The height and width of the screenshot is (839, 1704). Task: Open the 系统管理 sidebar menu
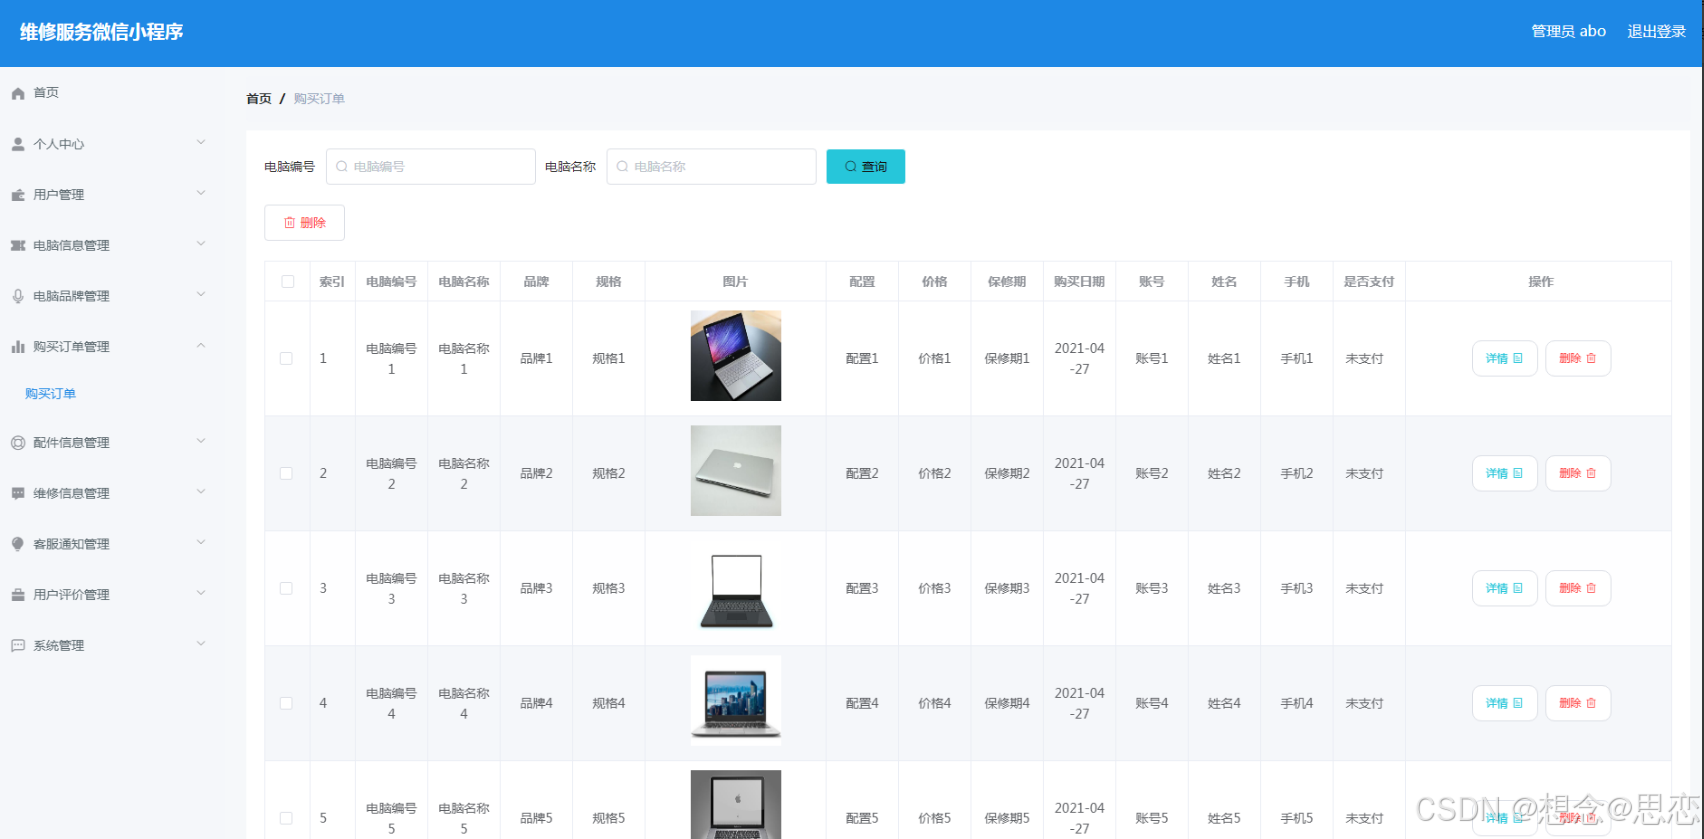tap(109, 645)
